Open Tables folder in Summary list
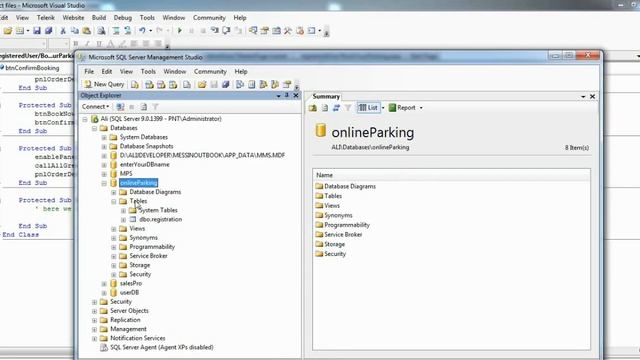Screen dimensions: 640x360 (333, 196)
